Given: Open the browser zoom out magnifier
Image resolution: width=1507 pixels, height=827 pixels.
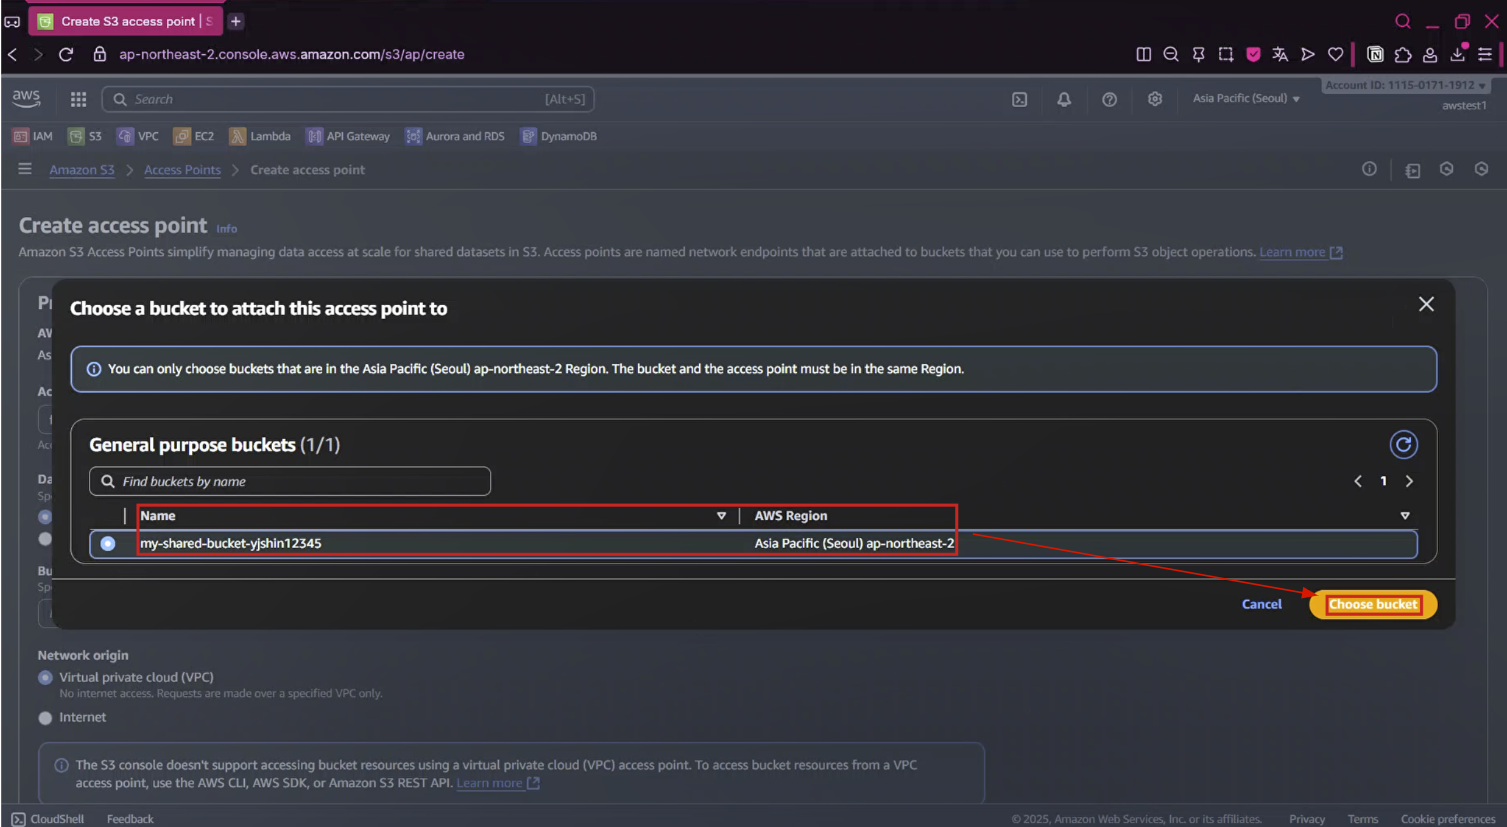Looking at the screenshot, I should tap(1171, 54).
